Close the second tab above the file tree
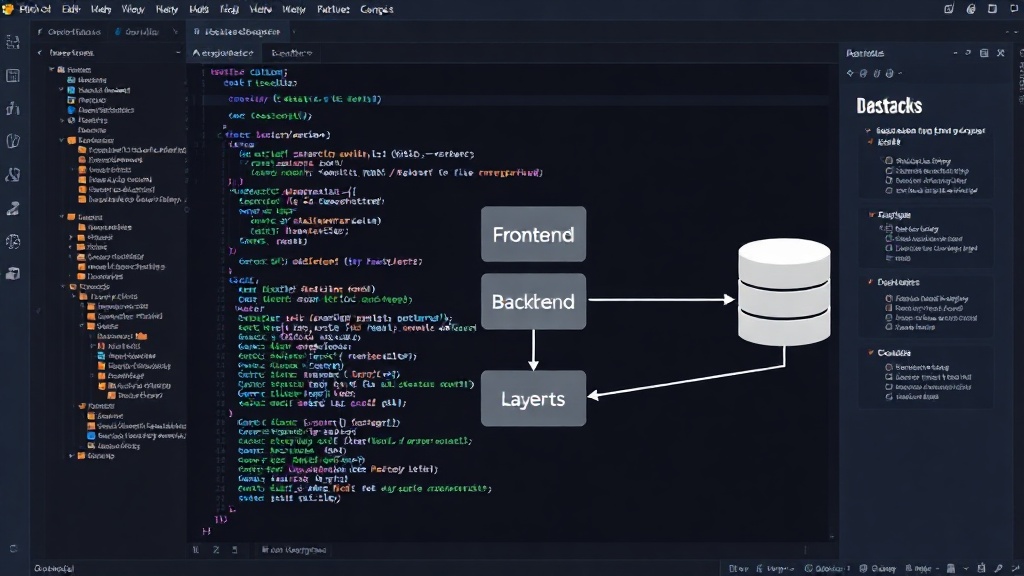This screenshot has width=1024, height=576. tap(175, 31)
